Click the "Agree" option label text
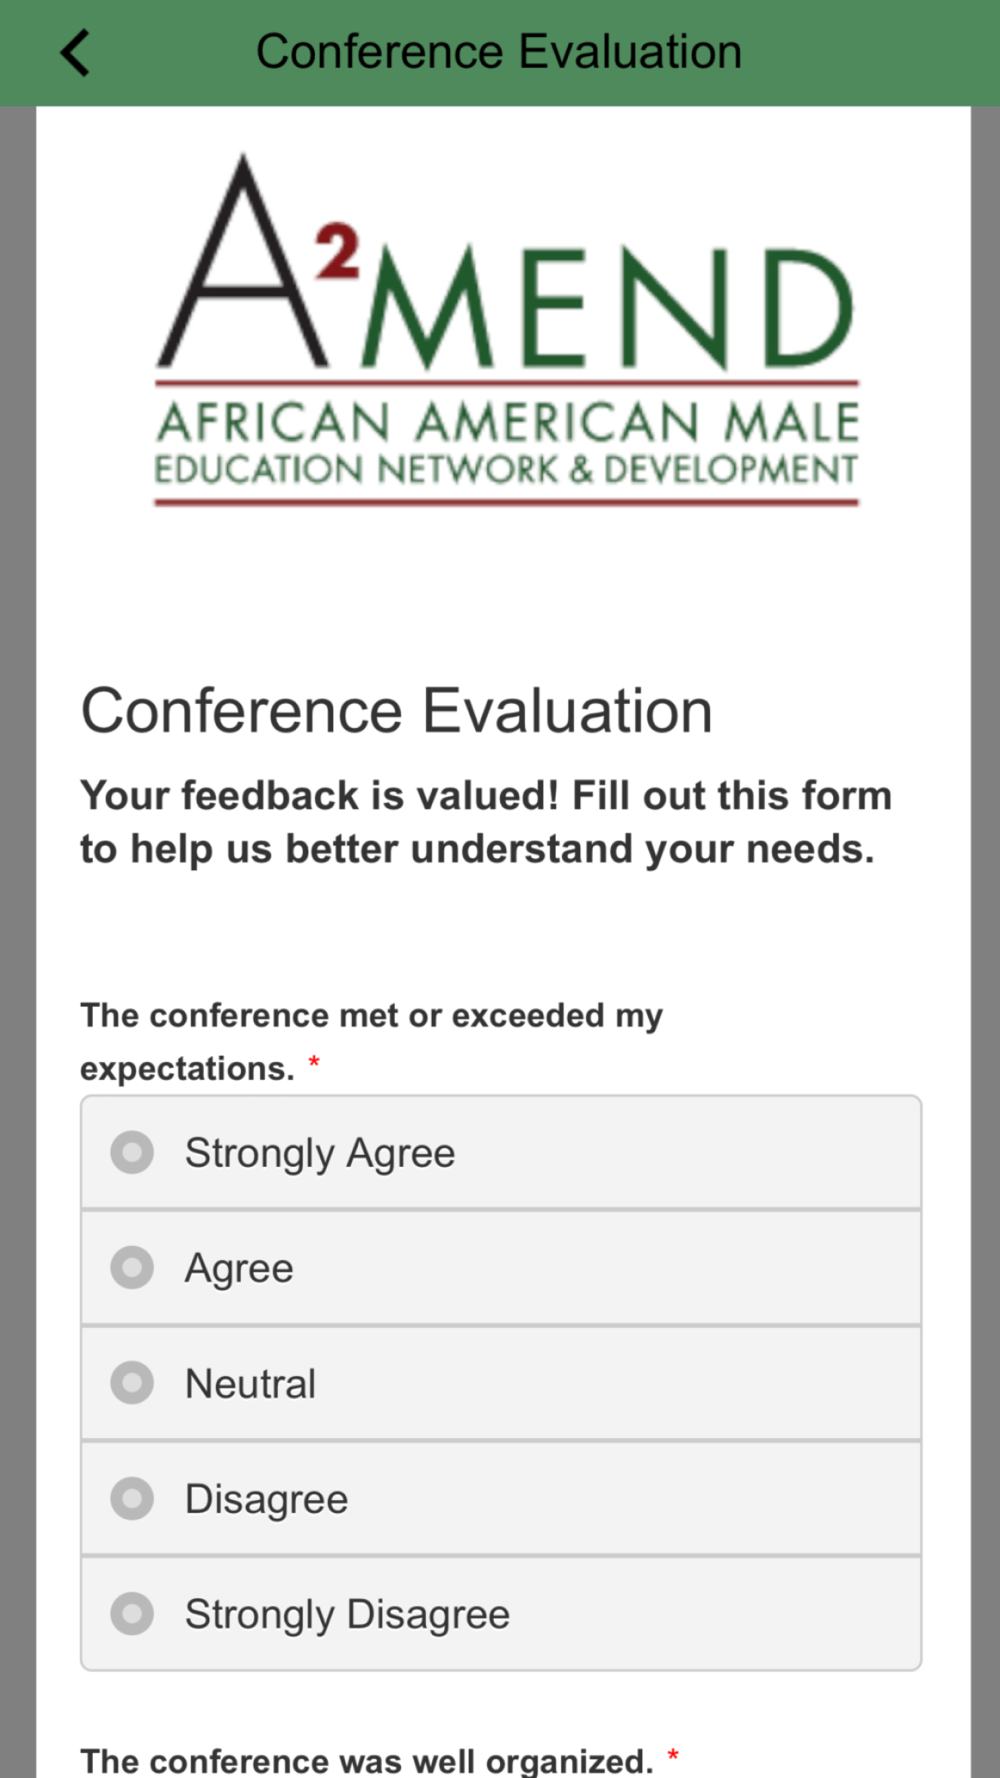The image size is (1000, 1778). click(239, 1269)
